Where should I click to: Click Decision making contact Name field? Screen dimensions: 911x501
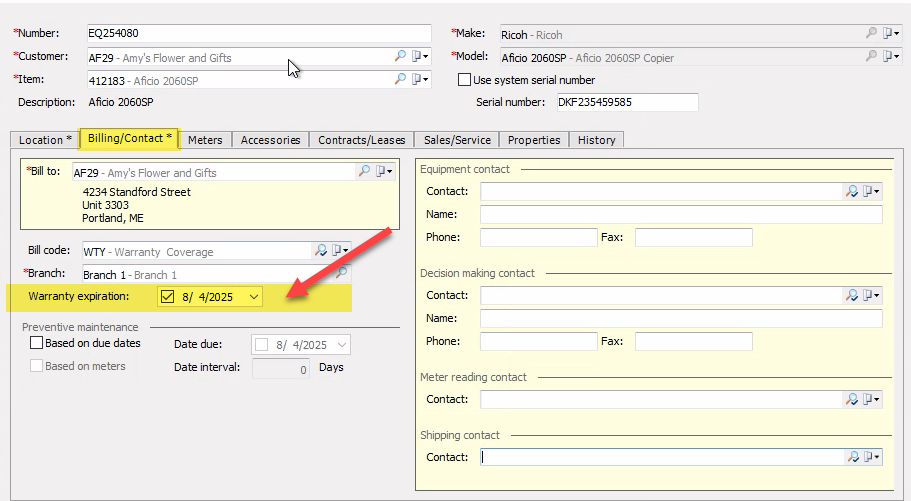tap(681, 319)
